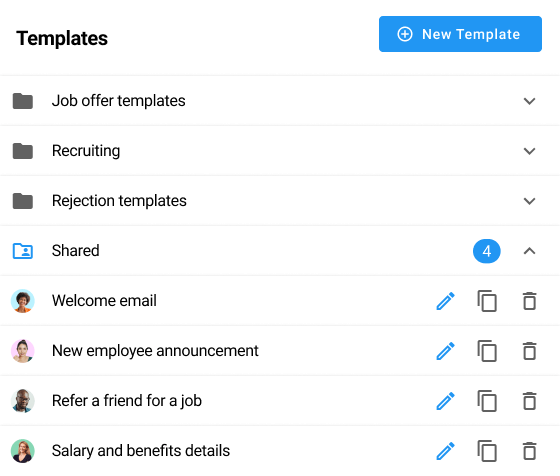The width and height of the screenshot is (560, 476).
Task: Collapse the Shared folder
Action: (529, 251)
